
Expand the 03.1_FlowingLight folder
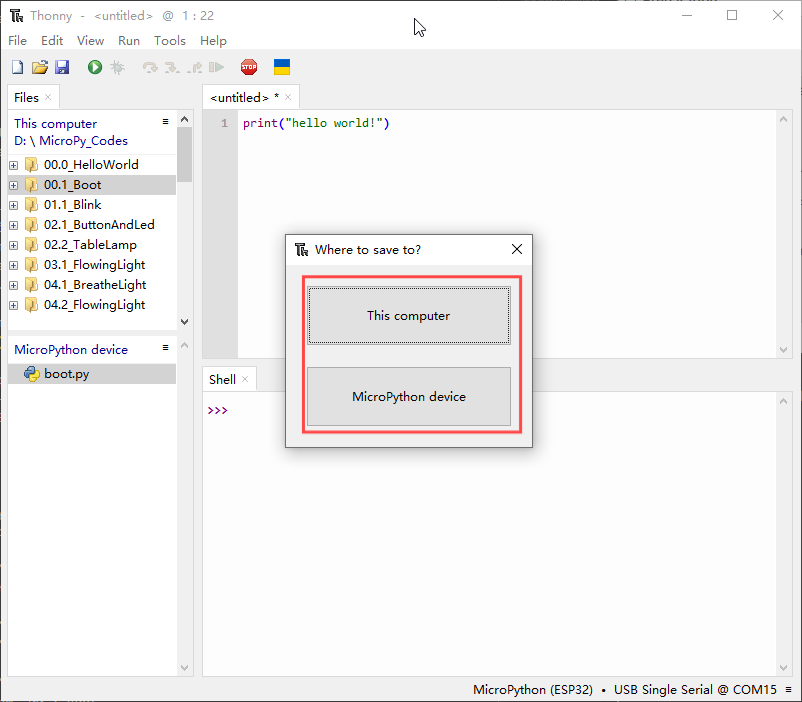14,265
